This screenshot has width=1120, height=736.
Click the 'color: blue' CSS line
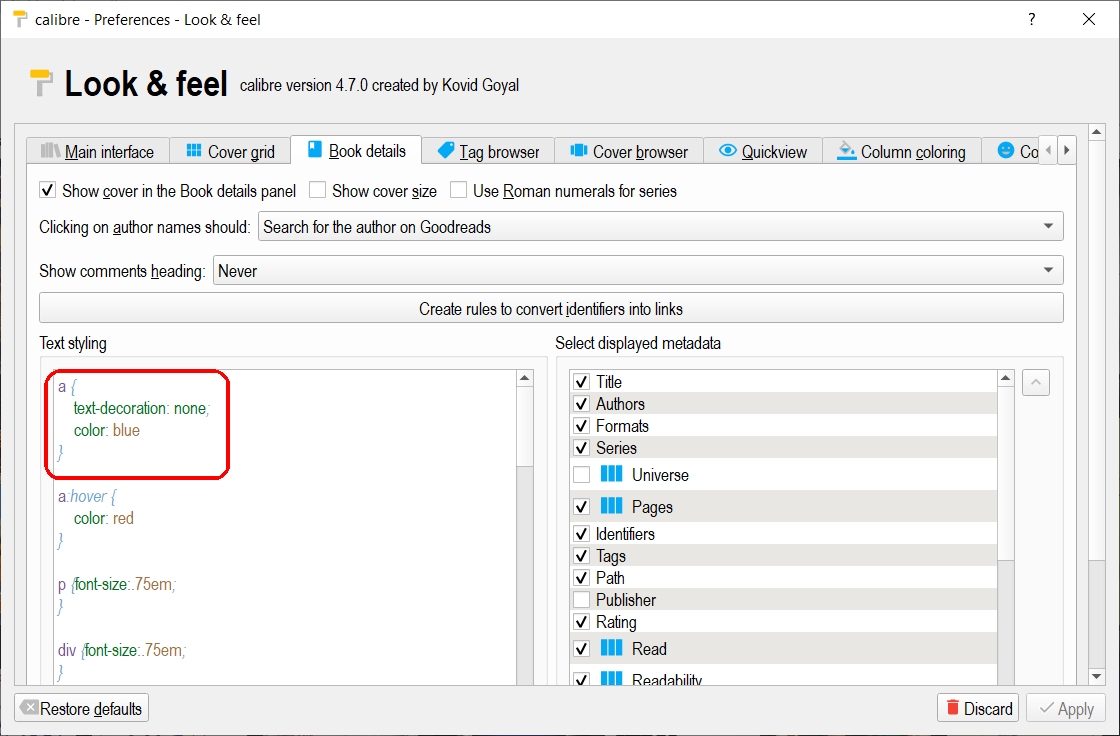click(106, 430)
